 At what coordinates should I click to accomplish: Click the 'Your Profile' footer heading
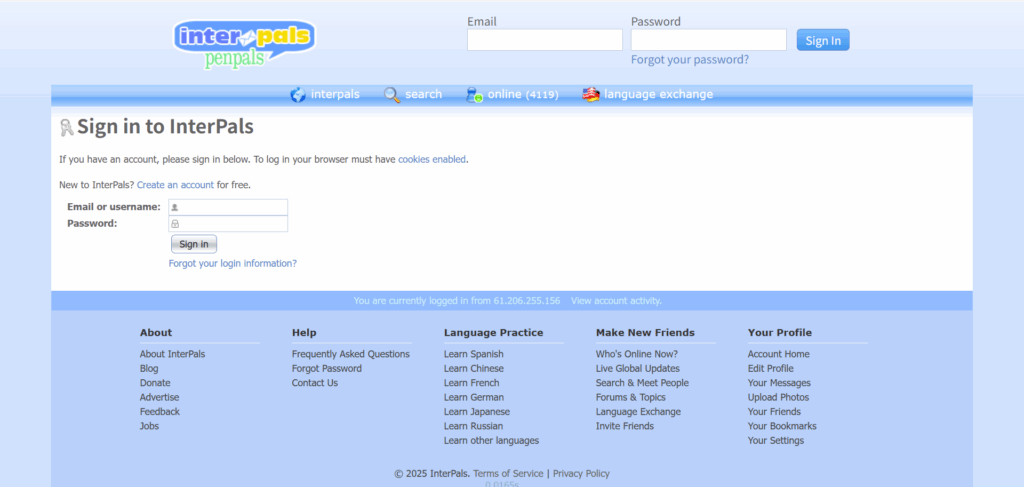(780, 332)
